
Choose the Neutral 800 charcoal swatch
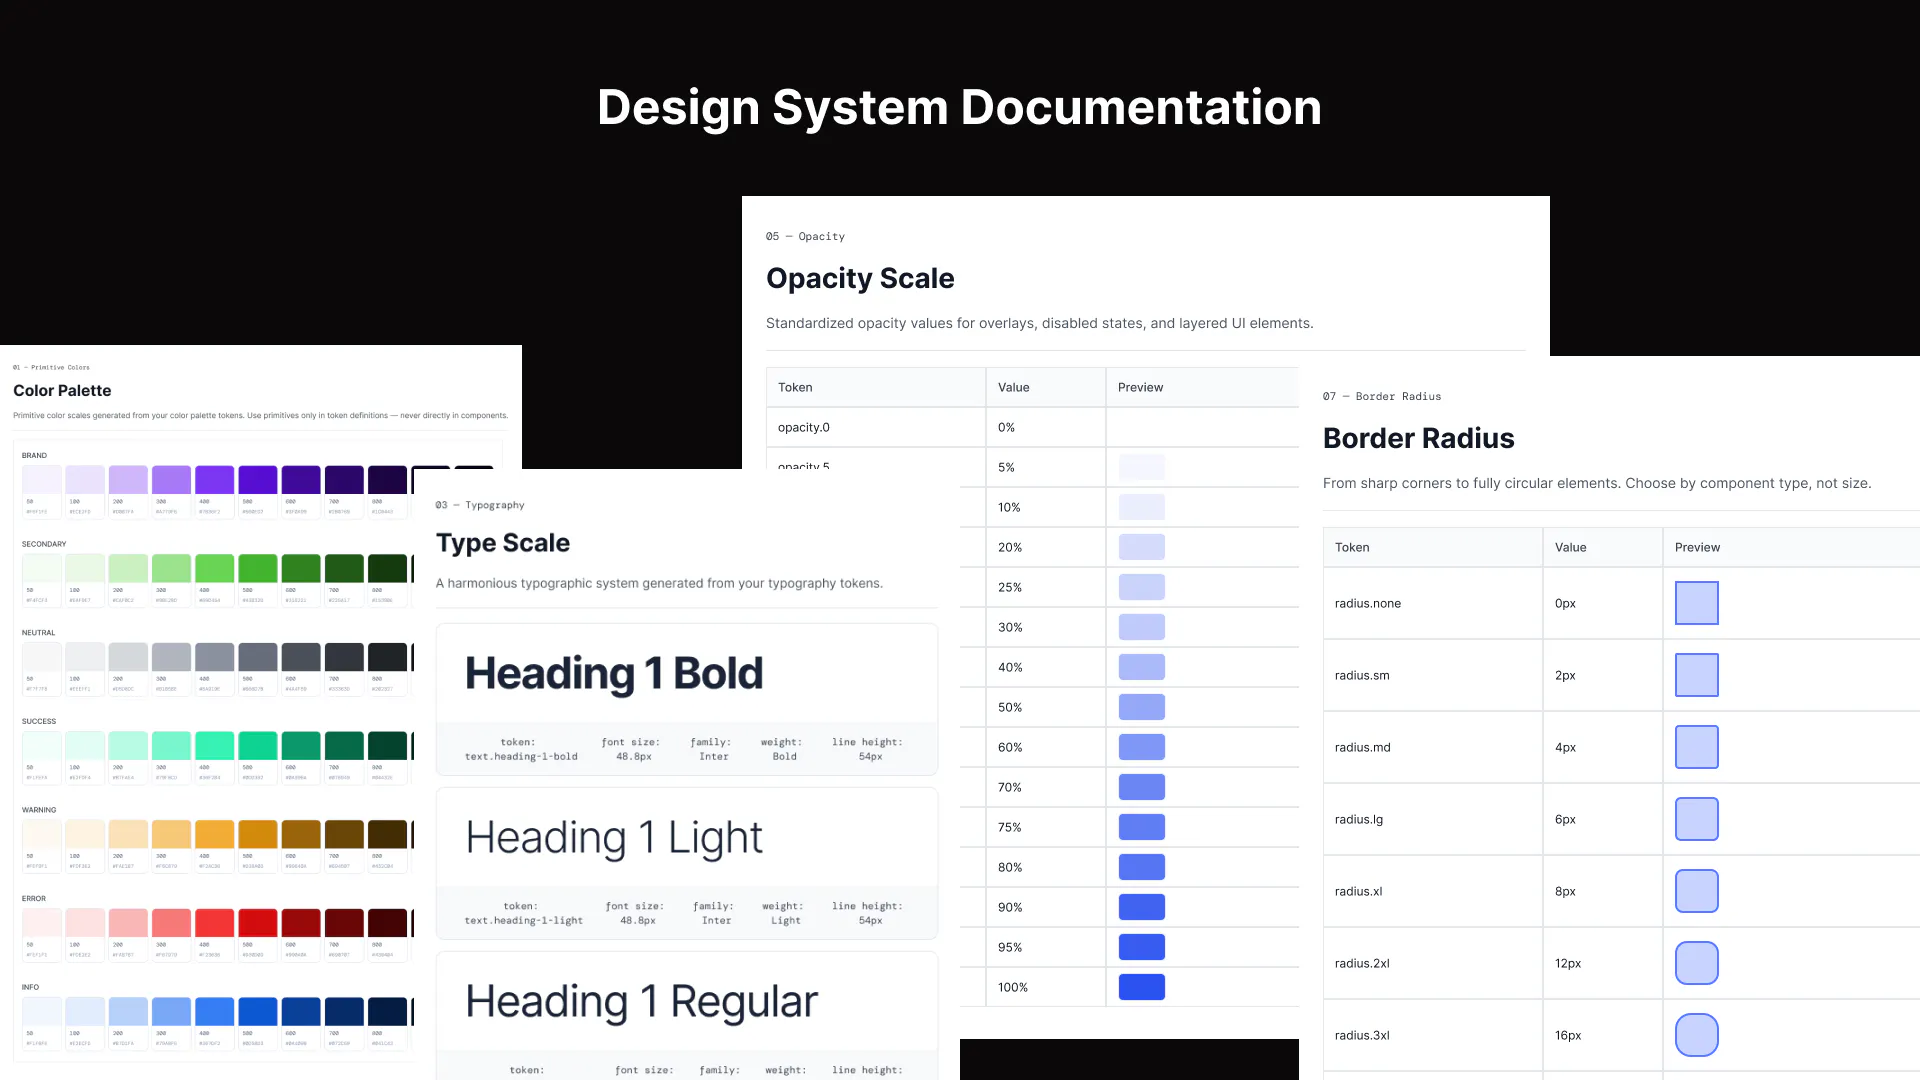pos(387,657)
